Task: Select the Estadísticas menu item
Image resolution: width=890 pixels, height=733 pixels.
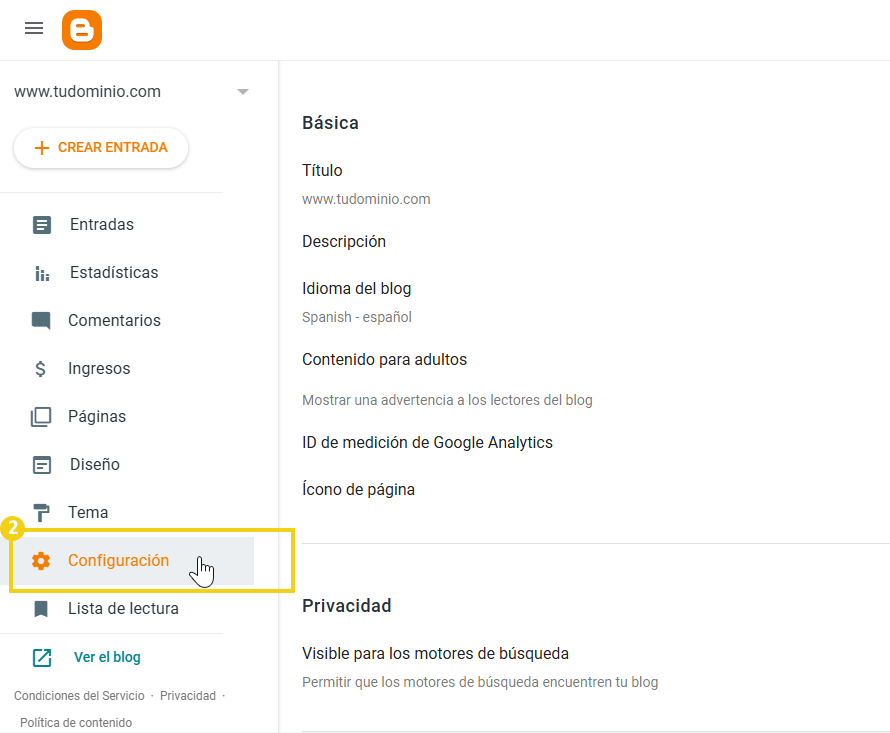Action: (113, 273)
